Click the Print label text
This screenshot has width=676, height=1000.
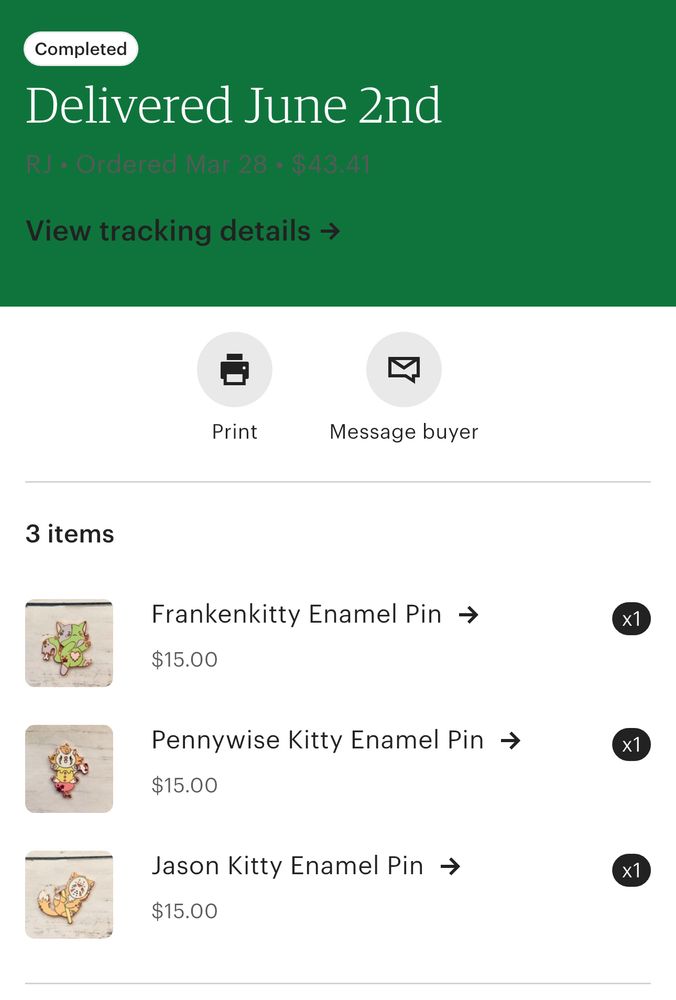click(x=234, y=432)
